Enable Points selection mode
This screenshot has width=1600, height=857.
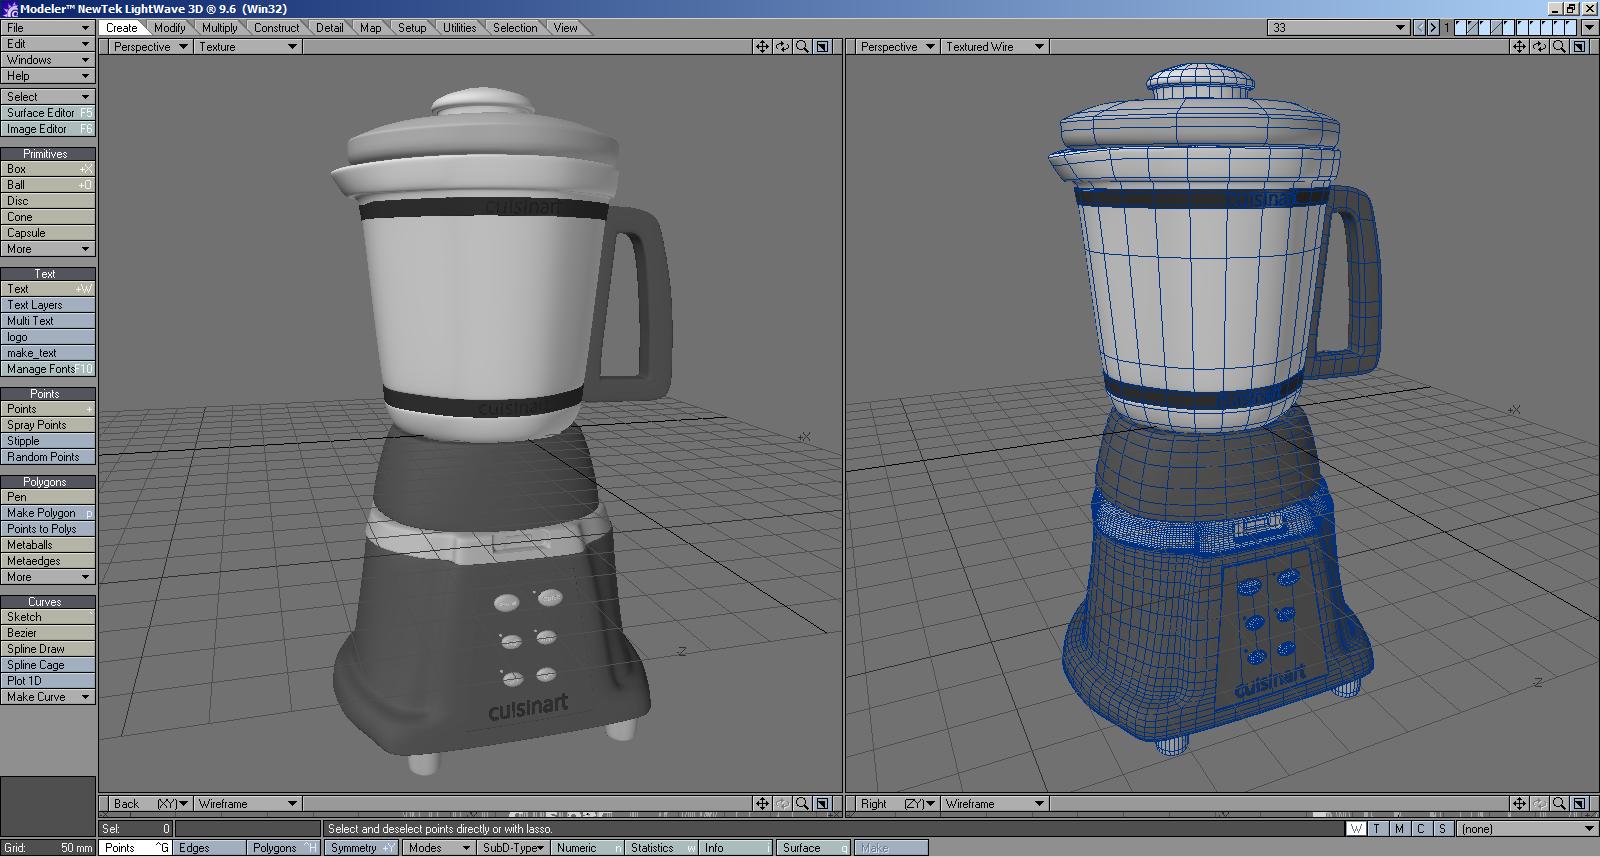pyautogui.click(x=135, y=848)
